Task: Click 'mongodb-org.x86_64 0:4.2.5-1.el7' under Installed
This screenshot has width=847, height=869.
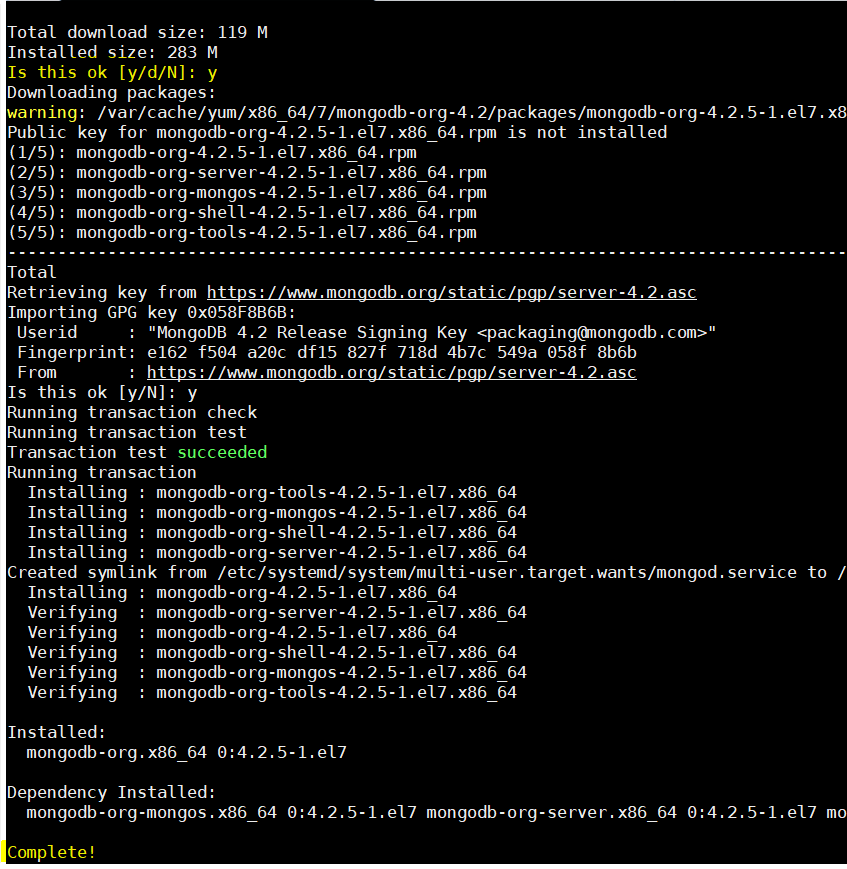Action: pos(187,752)
